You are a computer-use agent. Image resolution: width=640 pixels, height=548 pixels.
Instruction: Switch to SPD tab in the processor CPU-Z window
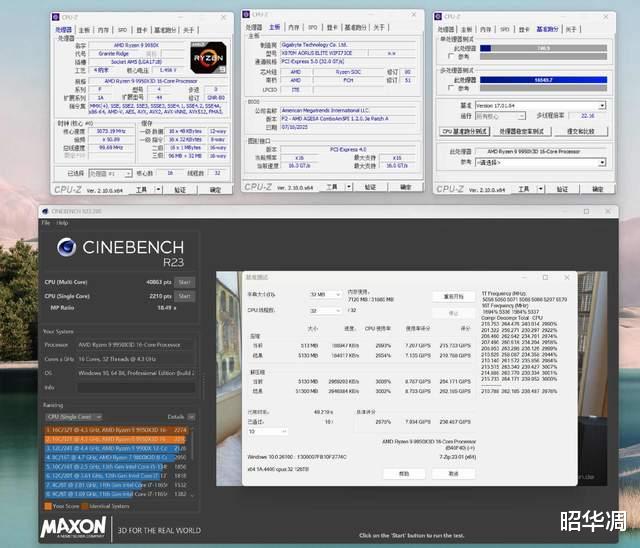click(x=122, y=30)
